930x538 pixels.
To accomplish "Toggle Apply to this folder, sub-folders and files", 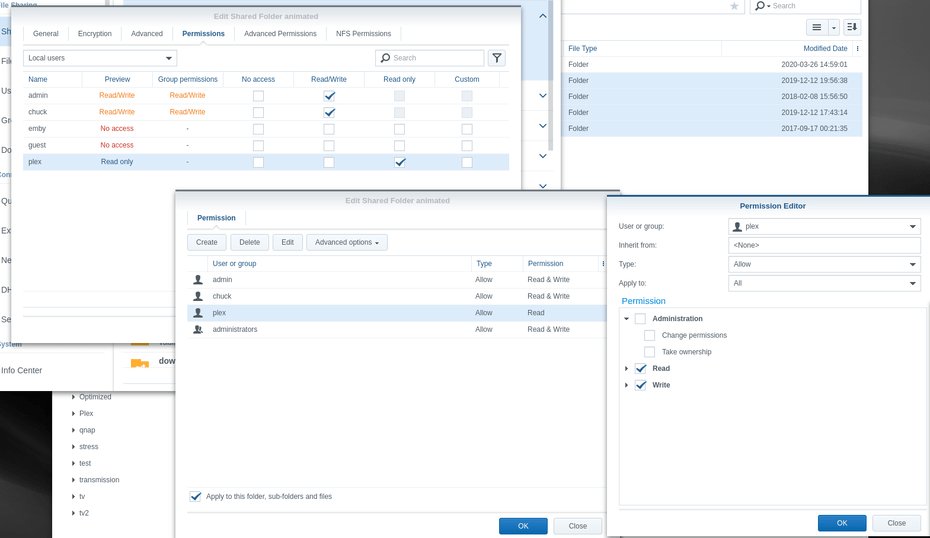I will [x=195, y=496].
